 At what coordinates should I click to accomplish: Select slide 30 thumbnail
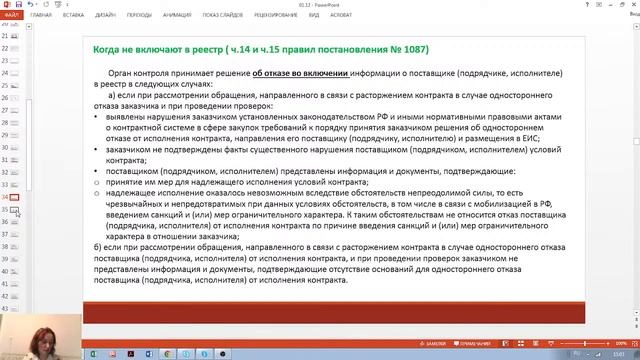coord(14,148)
